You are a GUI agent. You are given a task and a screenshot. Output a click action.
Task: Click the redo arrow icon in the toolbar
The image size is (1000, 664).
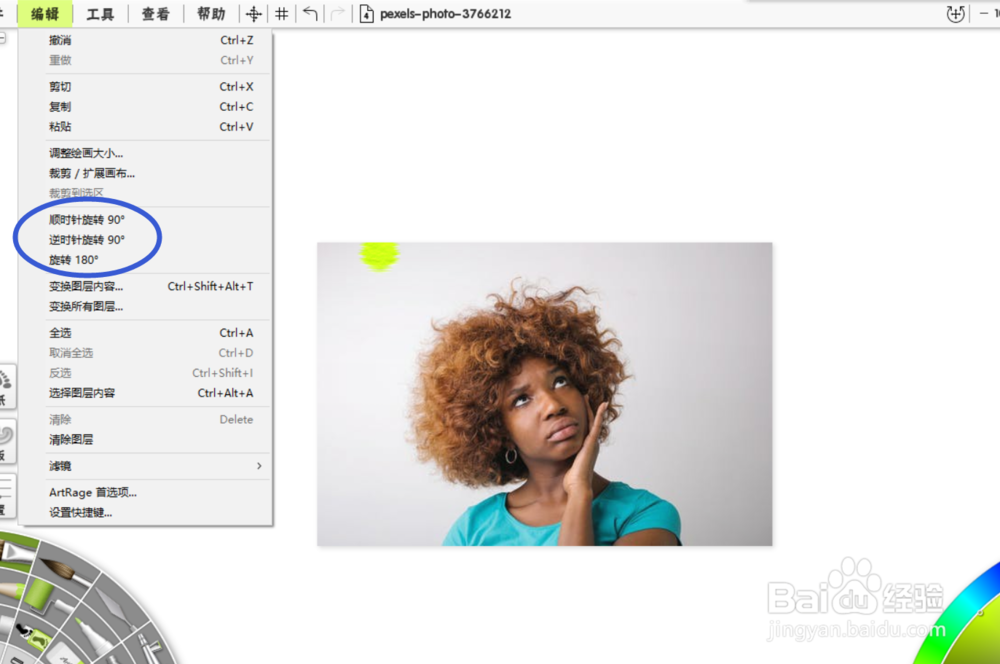(x=338, y=13)
